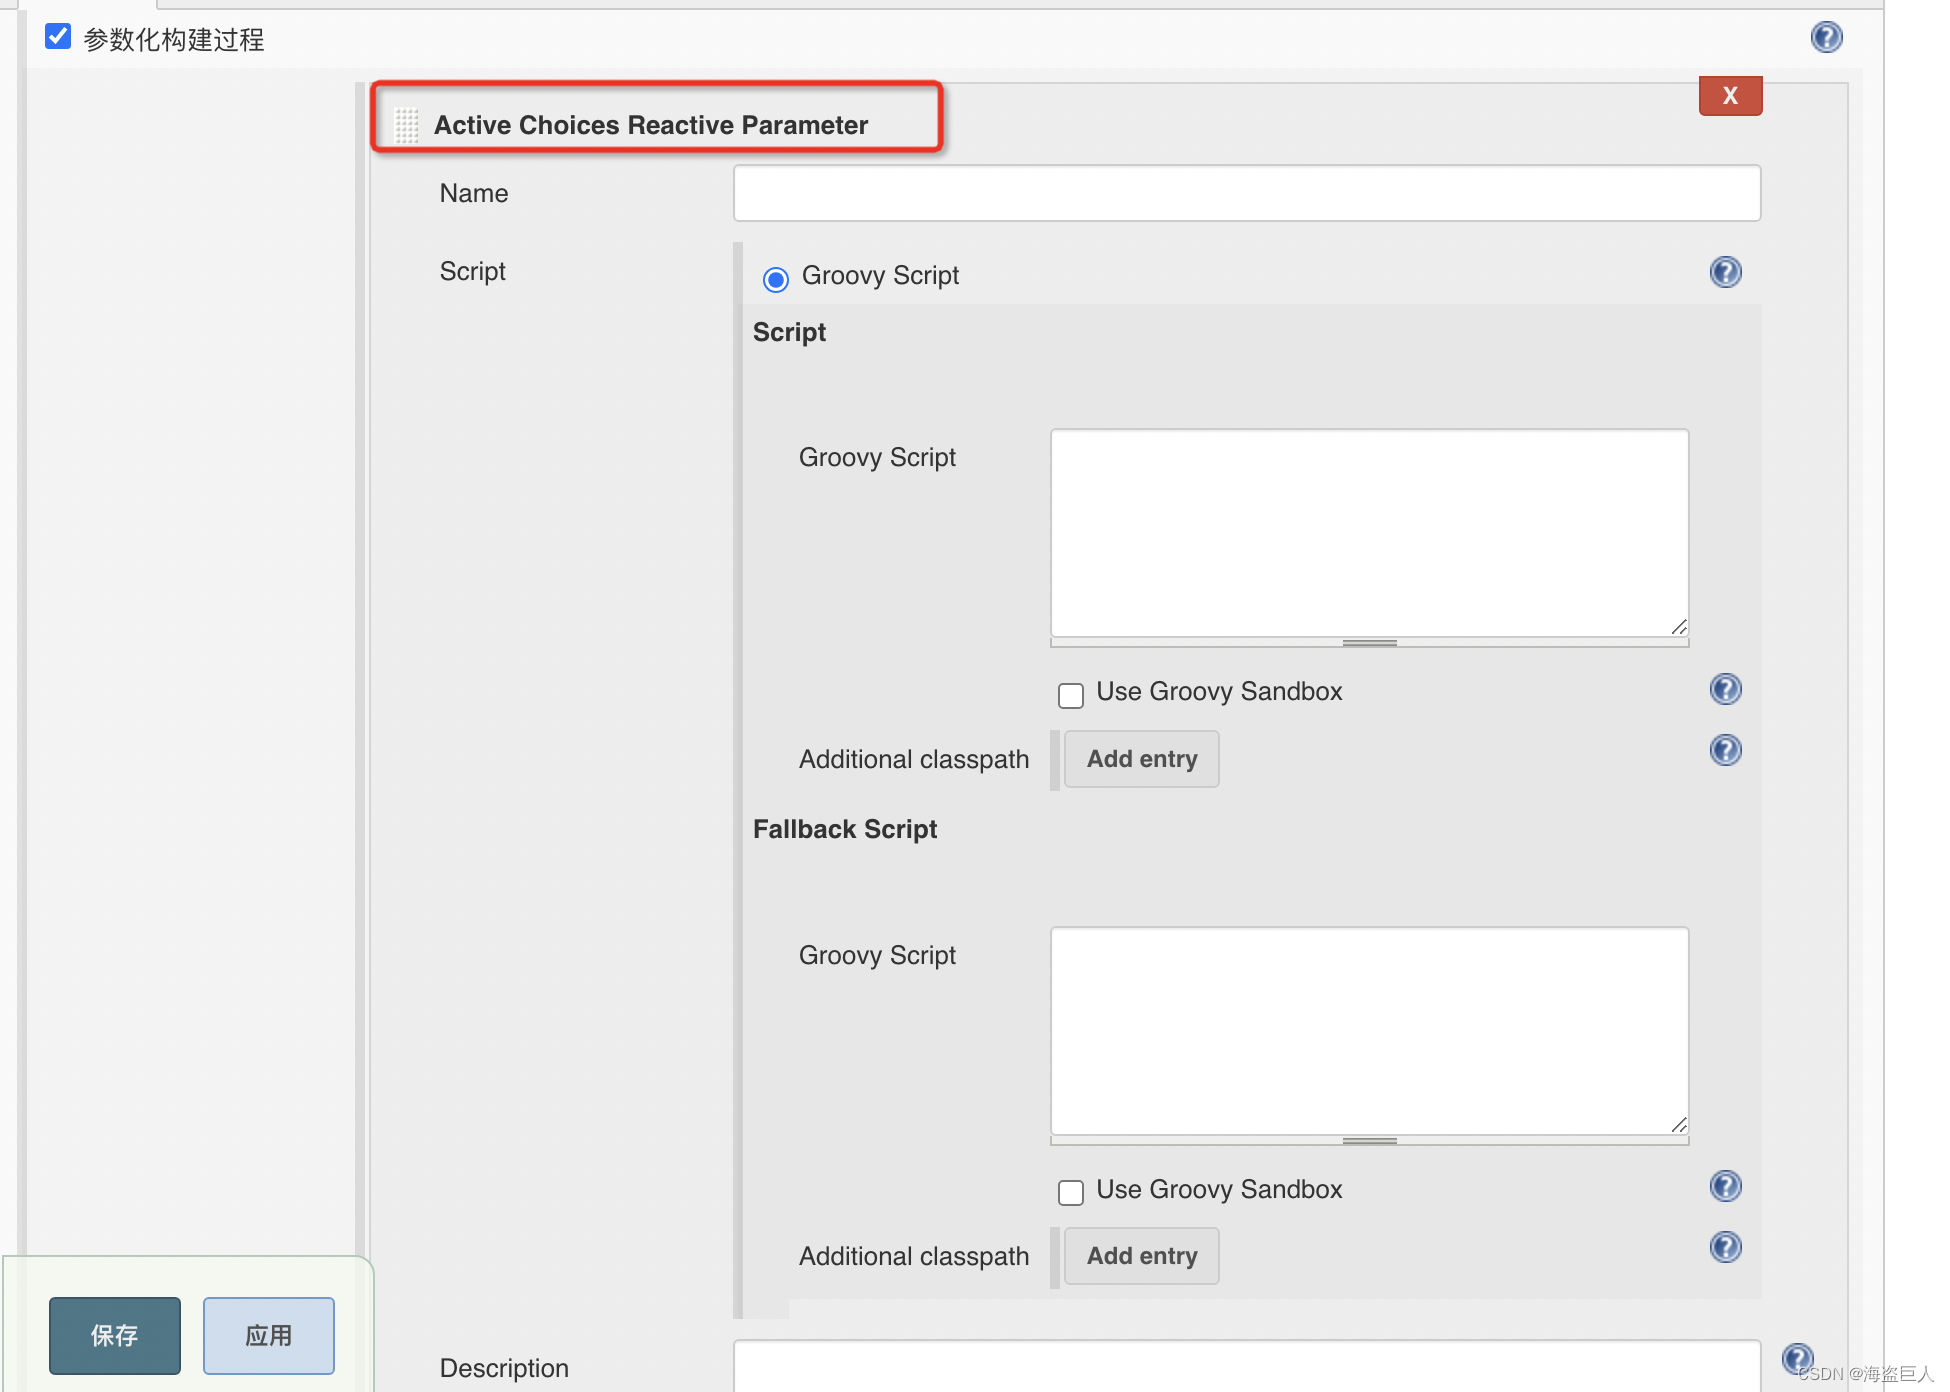
Task: Uncheck the 参数化构建过程 checkbox
Action: (x=58, y=37)
